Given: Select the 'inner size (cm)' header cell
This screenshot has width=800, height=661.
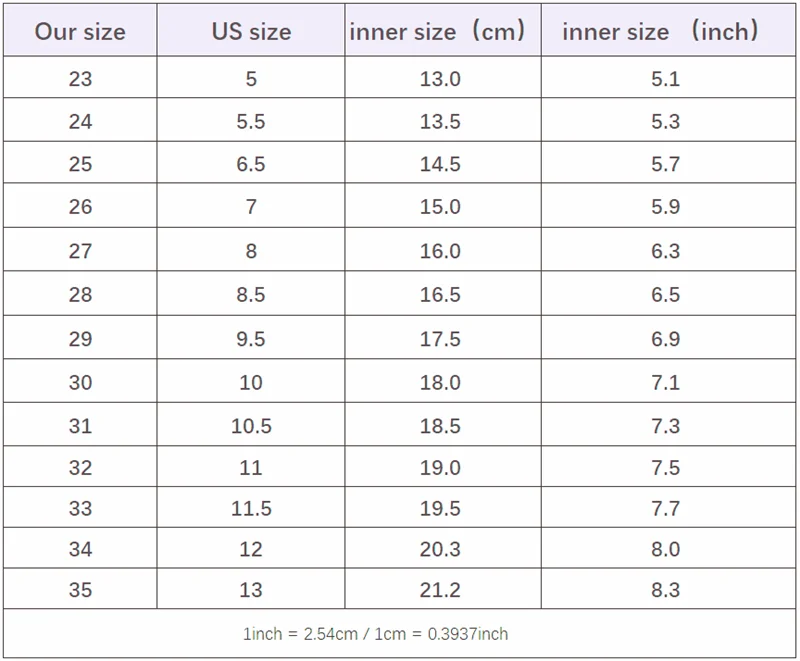Looking at the screenshot, I should (443, 31).
